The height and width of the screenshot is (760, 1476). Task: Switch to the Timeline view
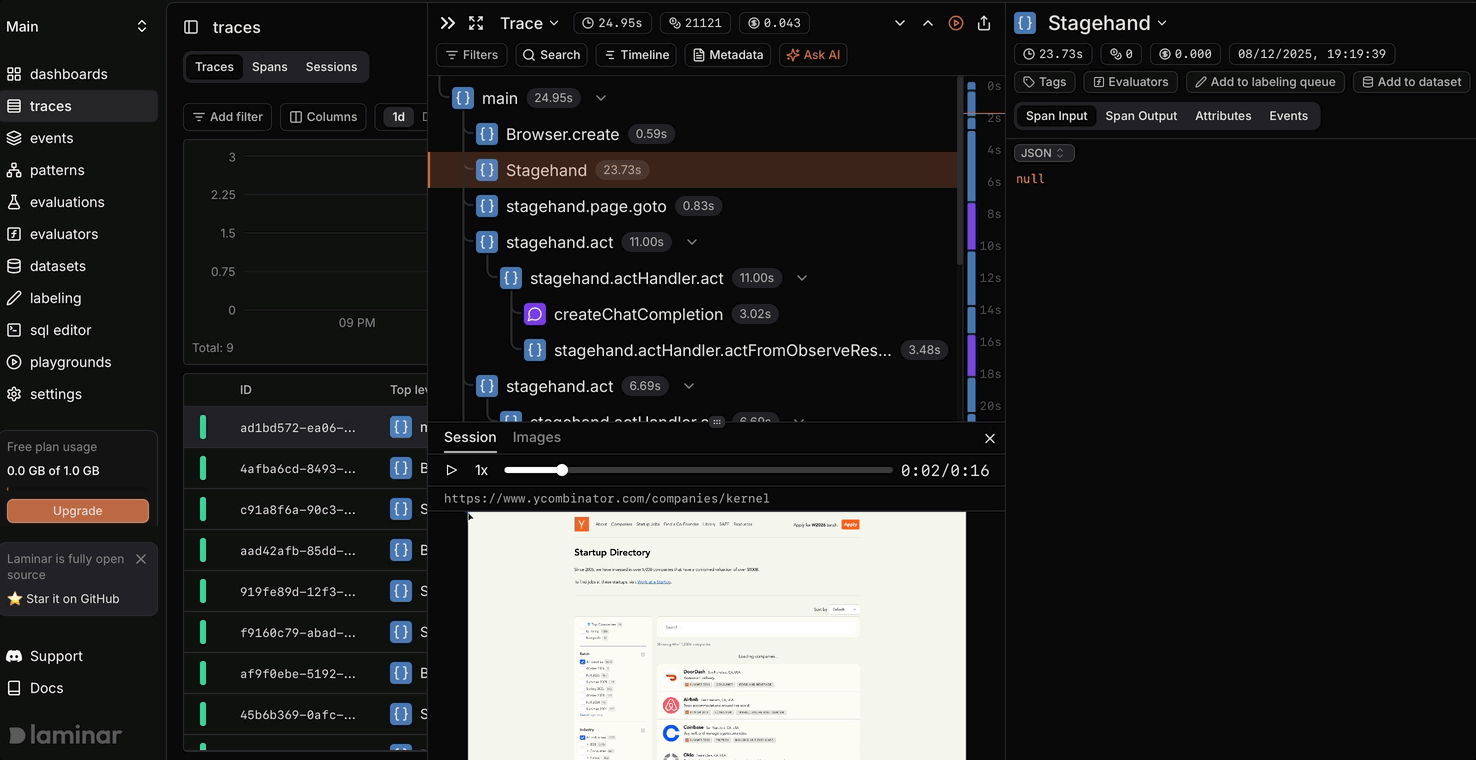(x=636, y=55)
